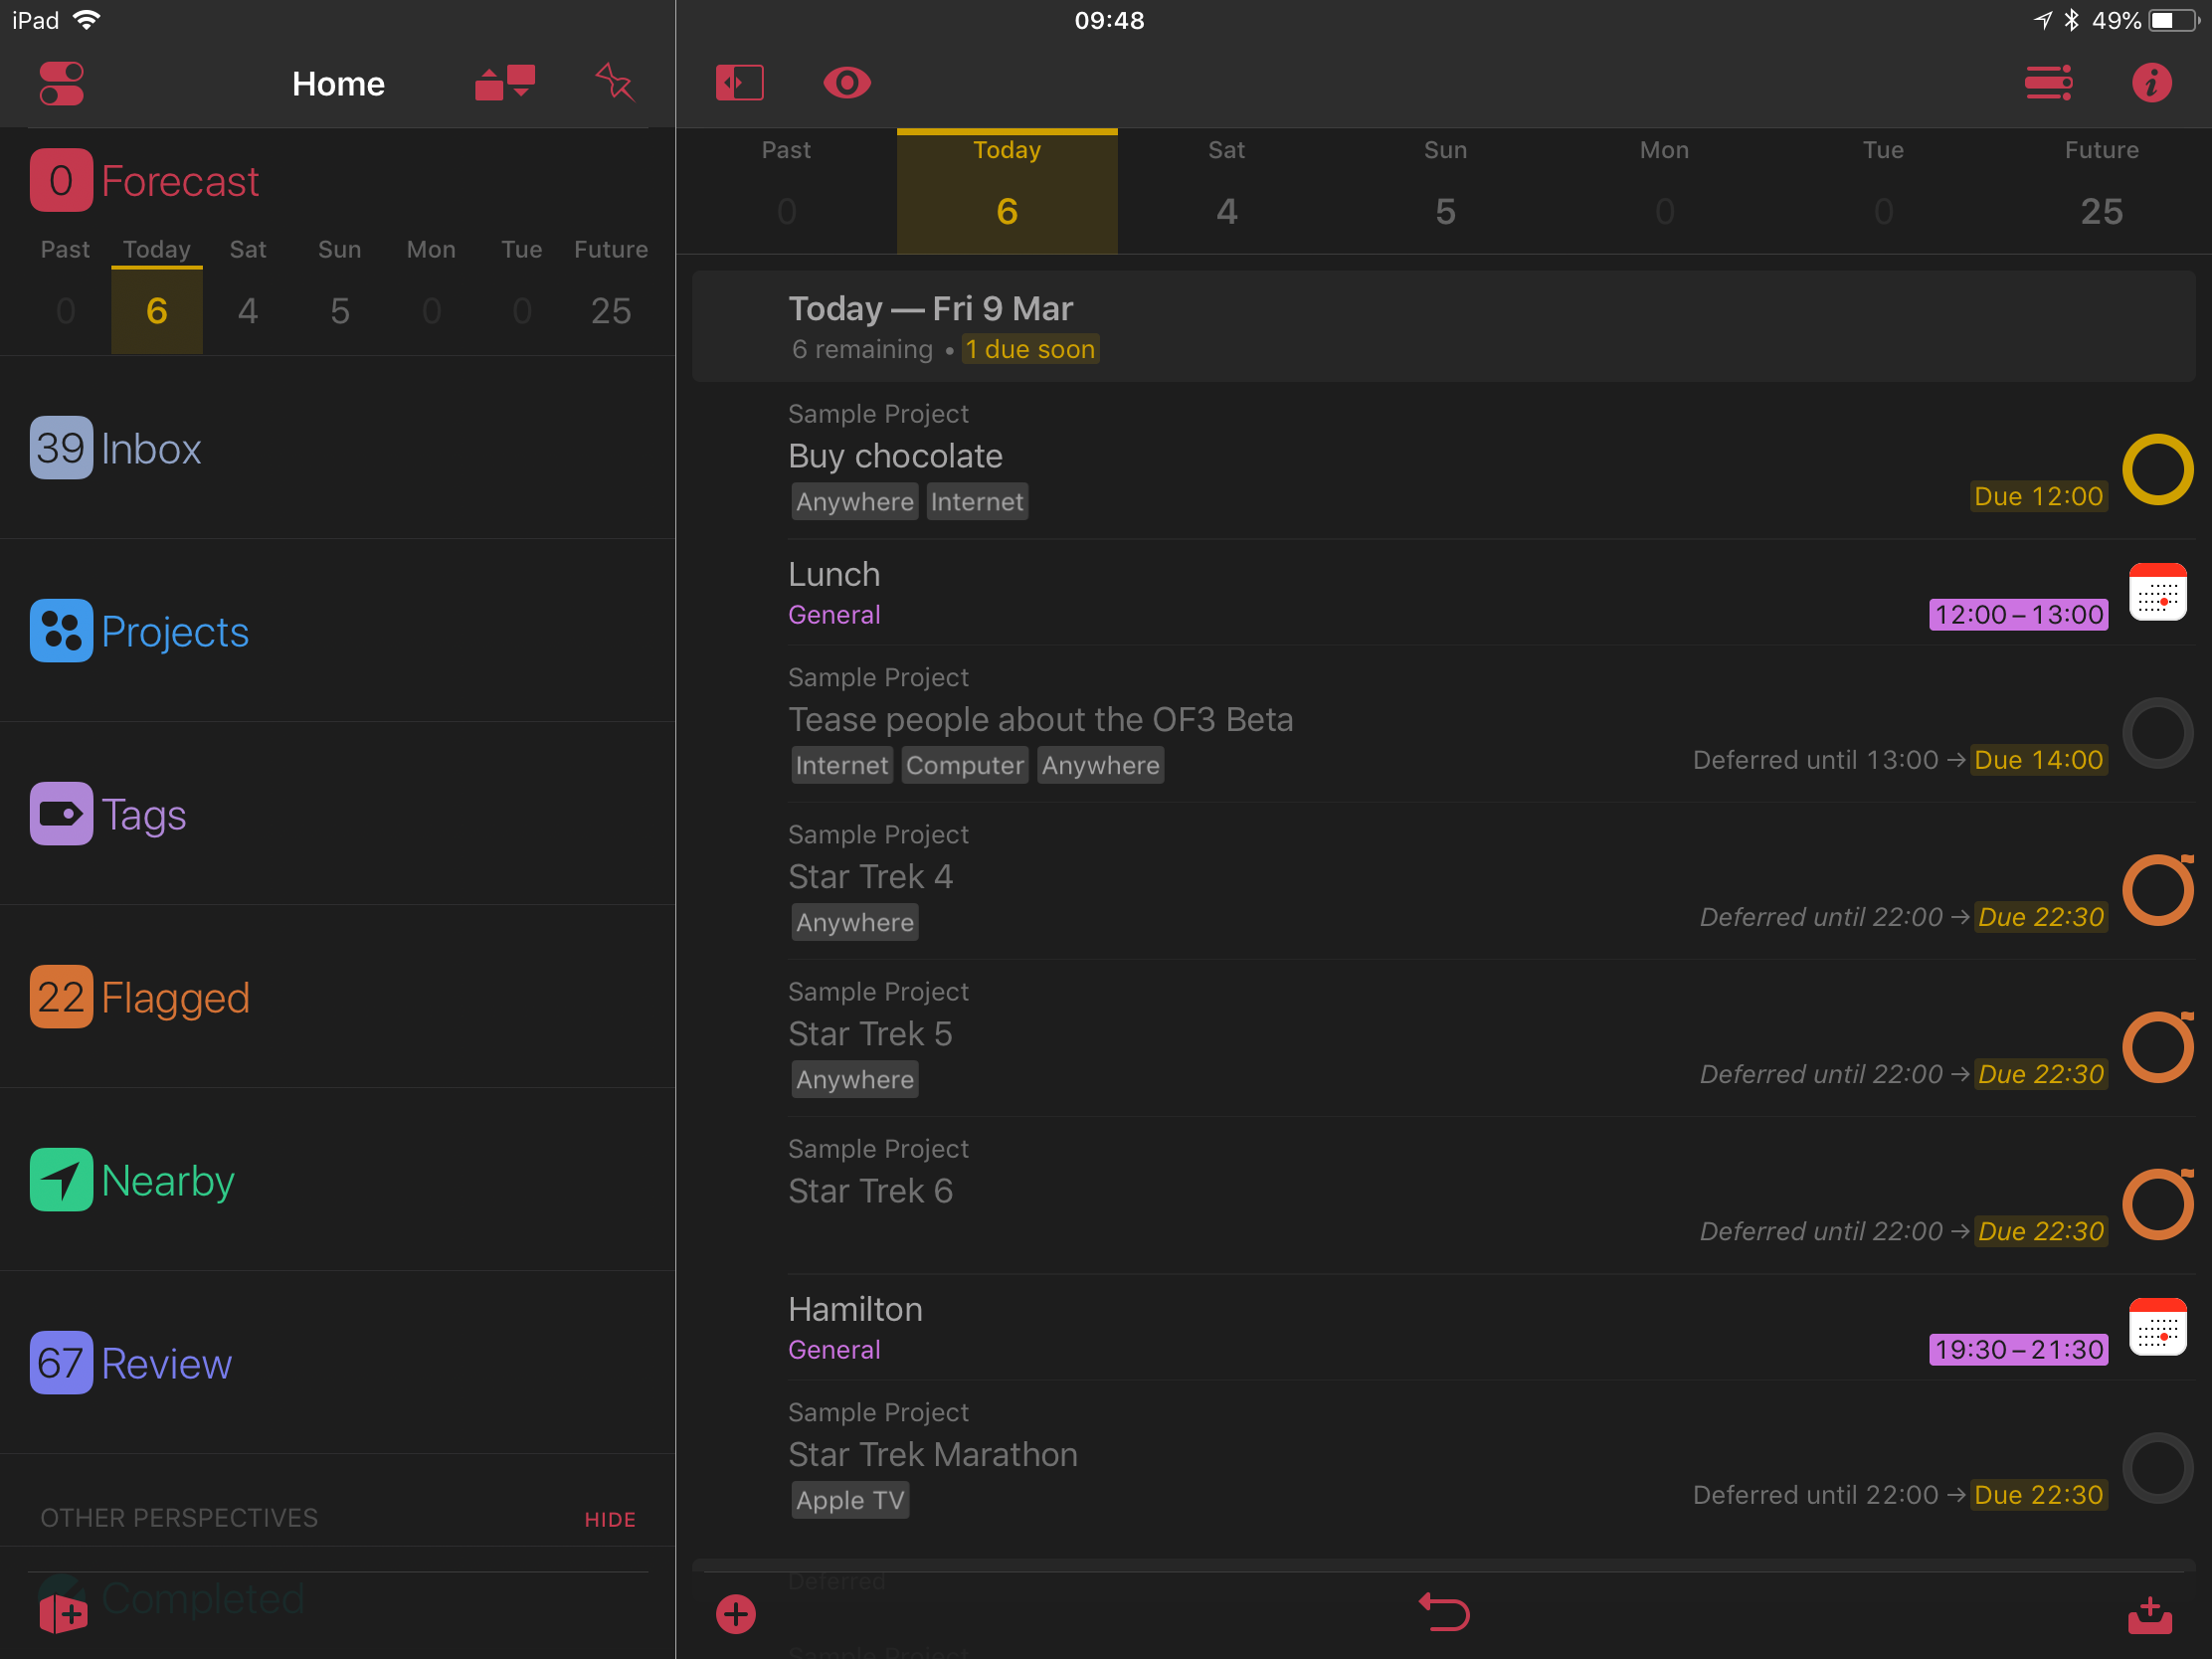The image size is (2212, 1659).
Task: Tap the edit perspectives shapes icon
Action: 505,83
